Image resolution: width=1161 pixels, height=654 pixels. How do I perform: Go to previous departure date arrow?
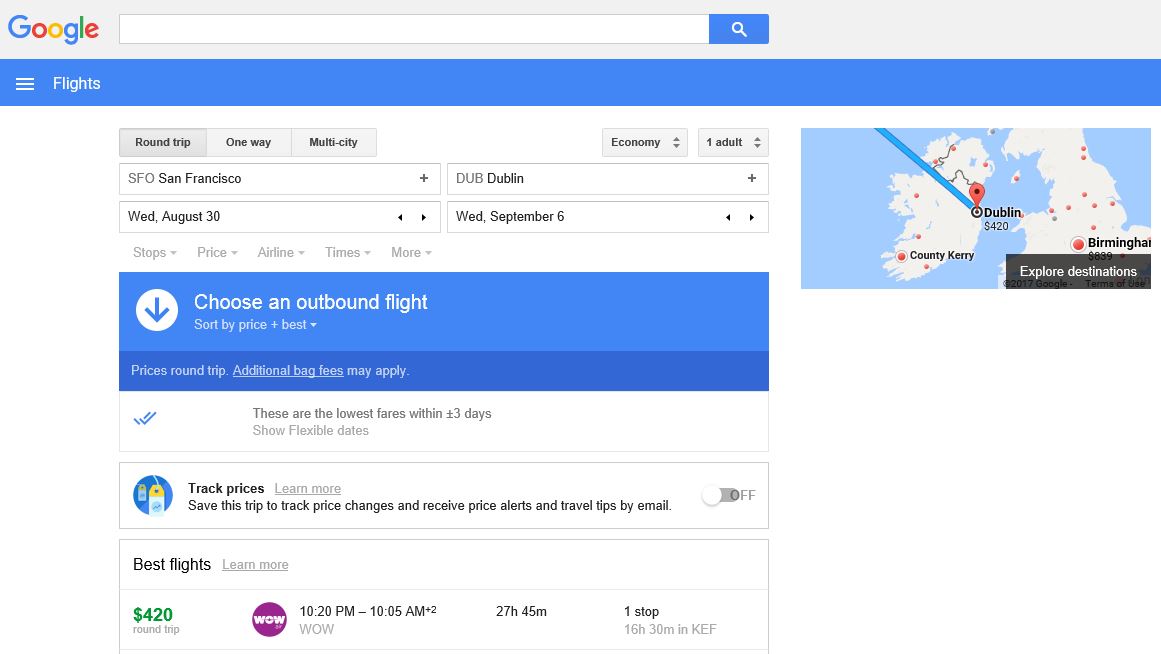coord(400,217)
